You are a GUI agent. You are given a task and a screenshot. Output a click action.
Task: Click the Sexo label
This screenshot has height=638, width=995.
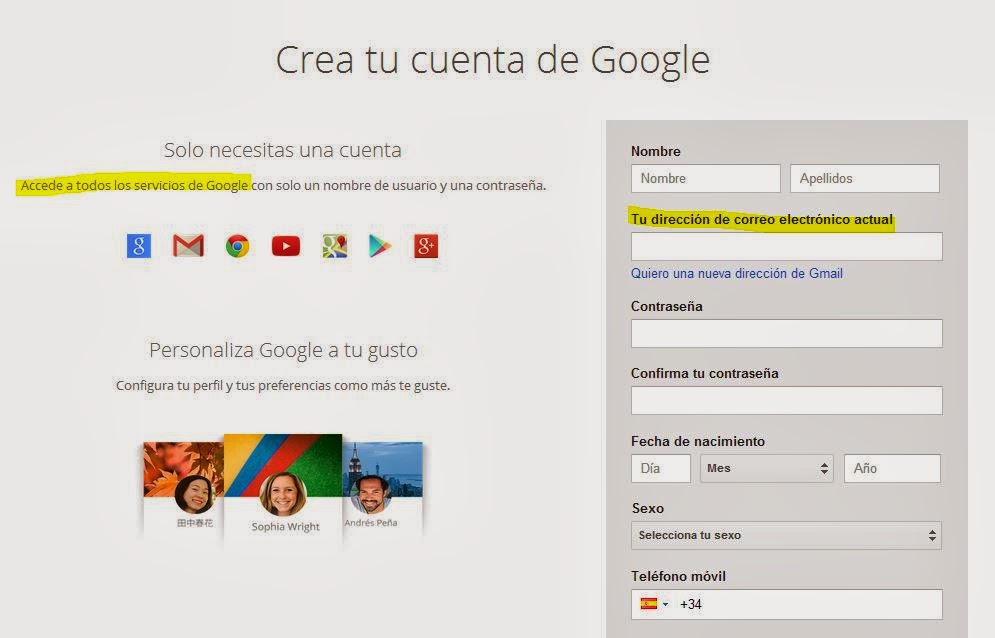[x=648, y=508]
